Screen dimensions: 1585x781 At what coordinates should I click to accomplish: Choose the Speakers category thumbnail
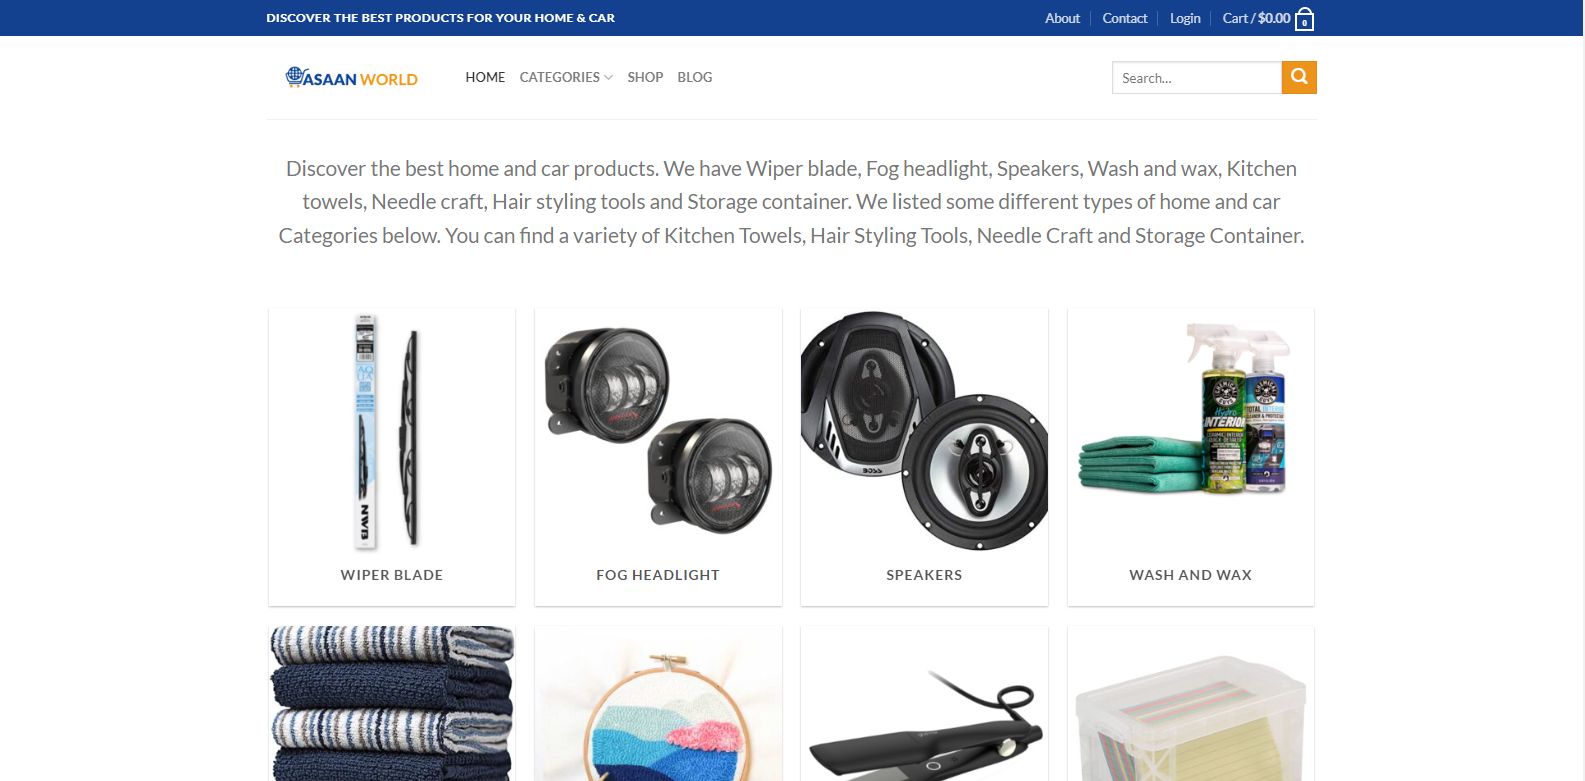tap(924, 432)
